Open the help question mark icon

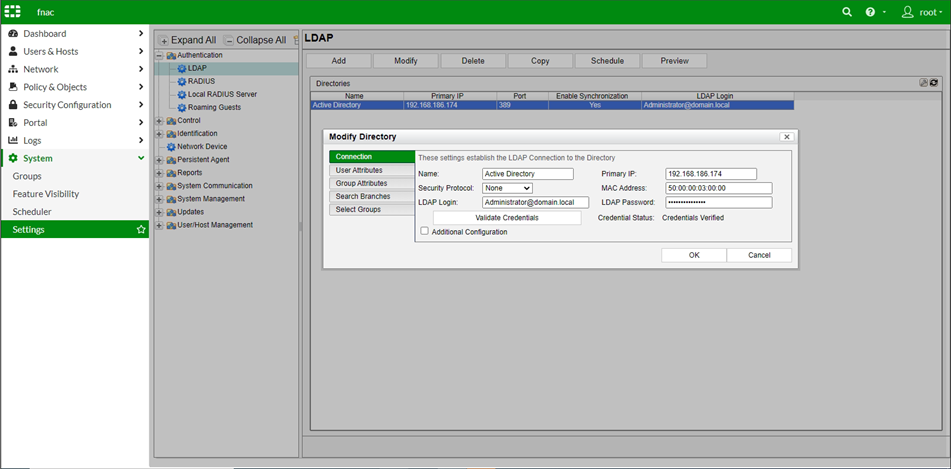coord(870,12)
